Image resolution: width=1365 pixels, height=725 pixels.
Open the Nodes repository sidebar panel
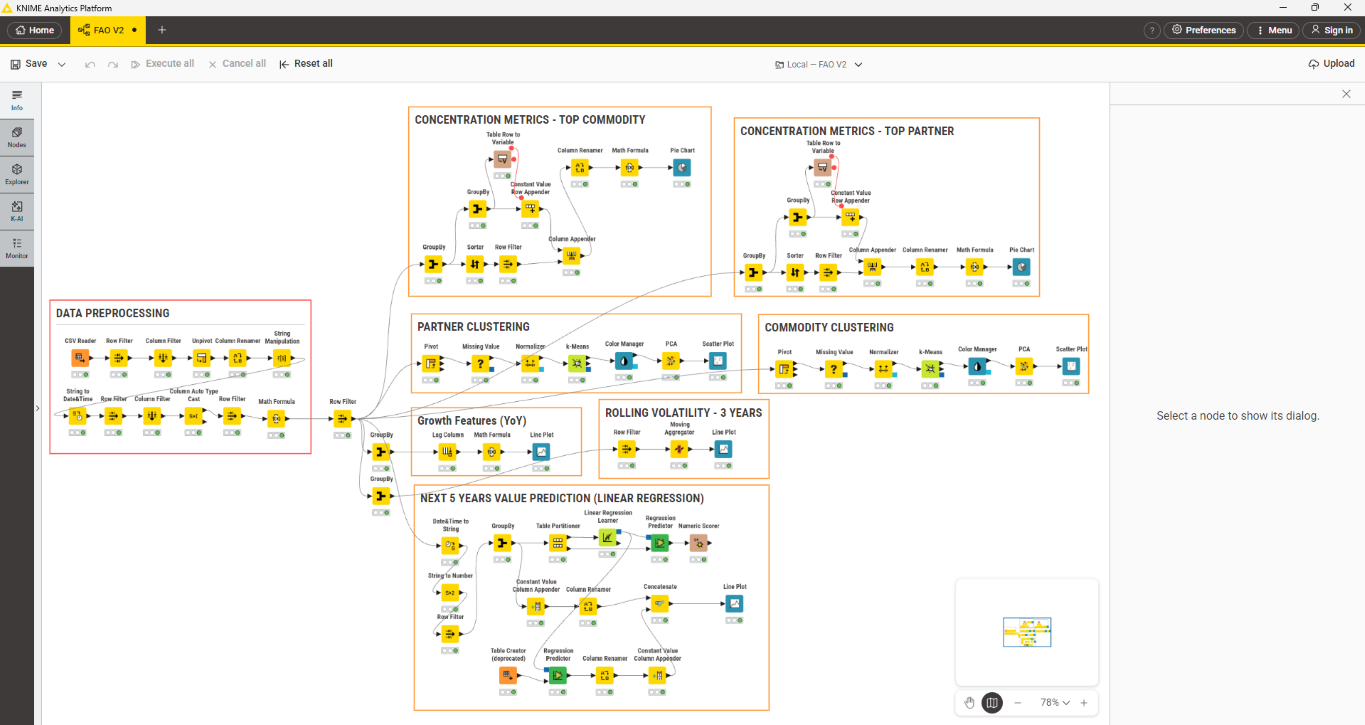coord(17,137)
